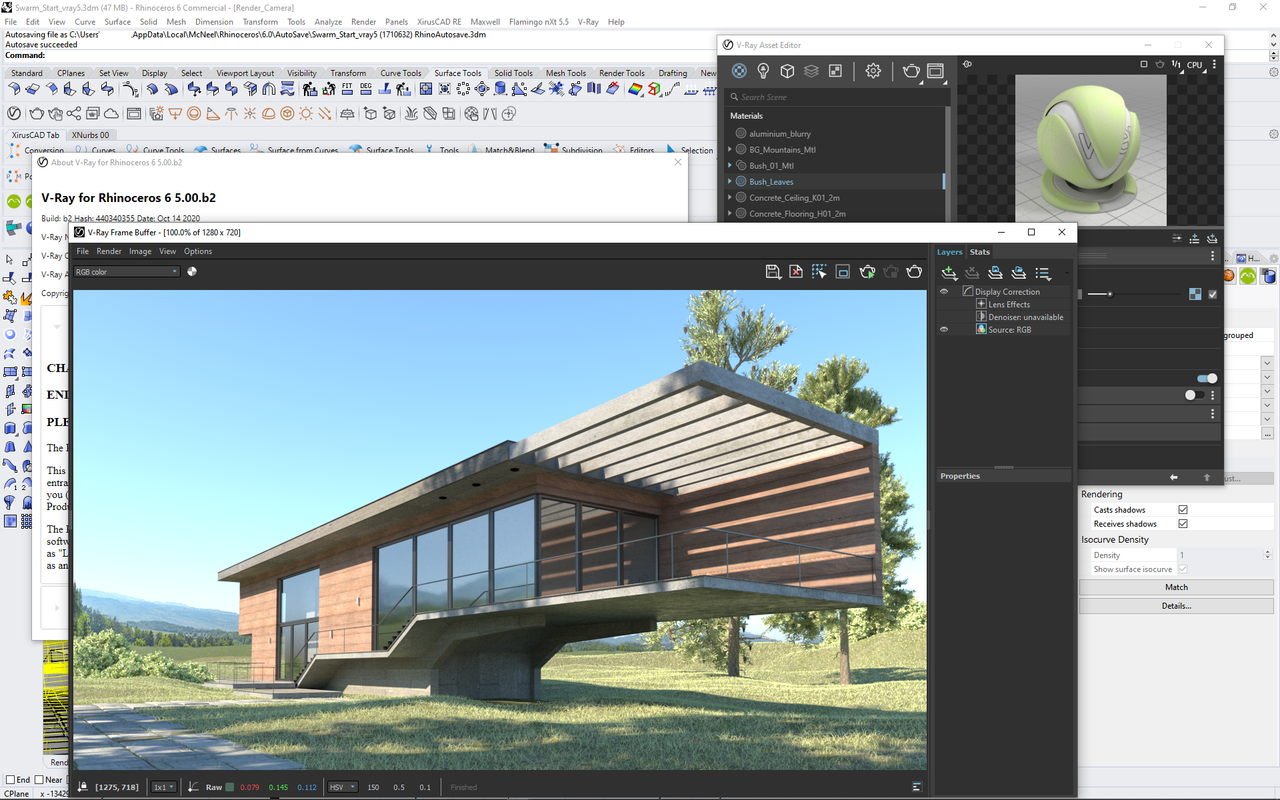Click the Frame Buffer render teapot
1280x800 pixels.
[914, 271]
